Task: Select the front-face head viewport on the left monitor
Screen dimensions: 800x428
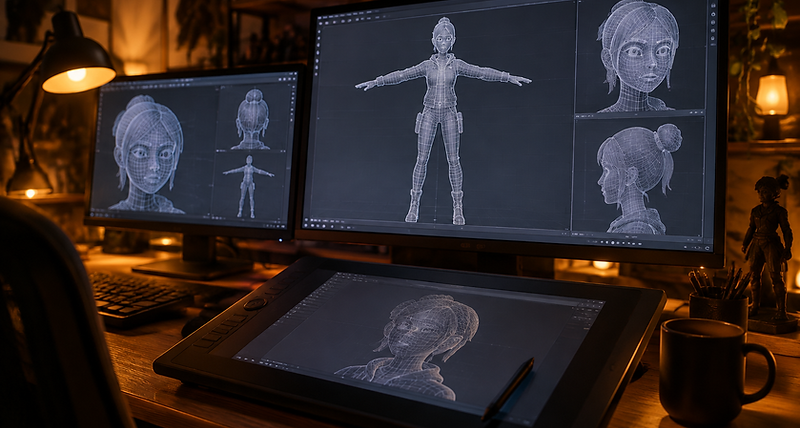Action: (x=155, y=148)
